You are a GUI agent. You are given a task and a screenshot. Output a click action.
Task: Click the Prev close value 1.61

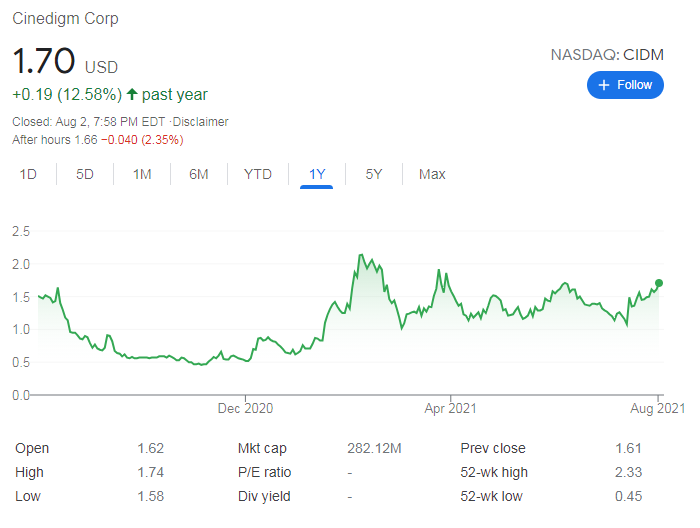[x=628, y=448]
